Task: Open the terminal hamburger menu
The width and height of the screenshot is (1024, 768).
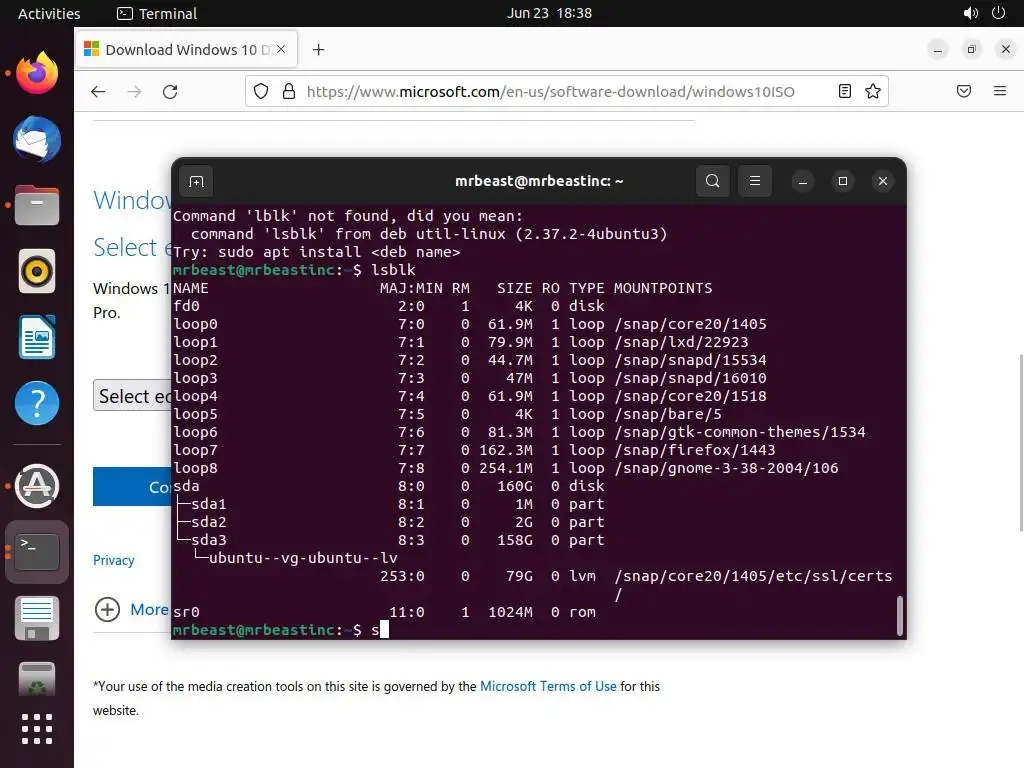Action: point(755,181)
